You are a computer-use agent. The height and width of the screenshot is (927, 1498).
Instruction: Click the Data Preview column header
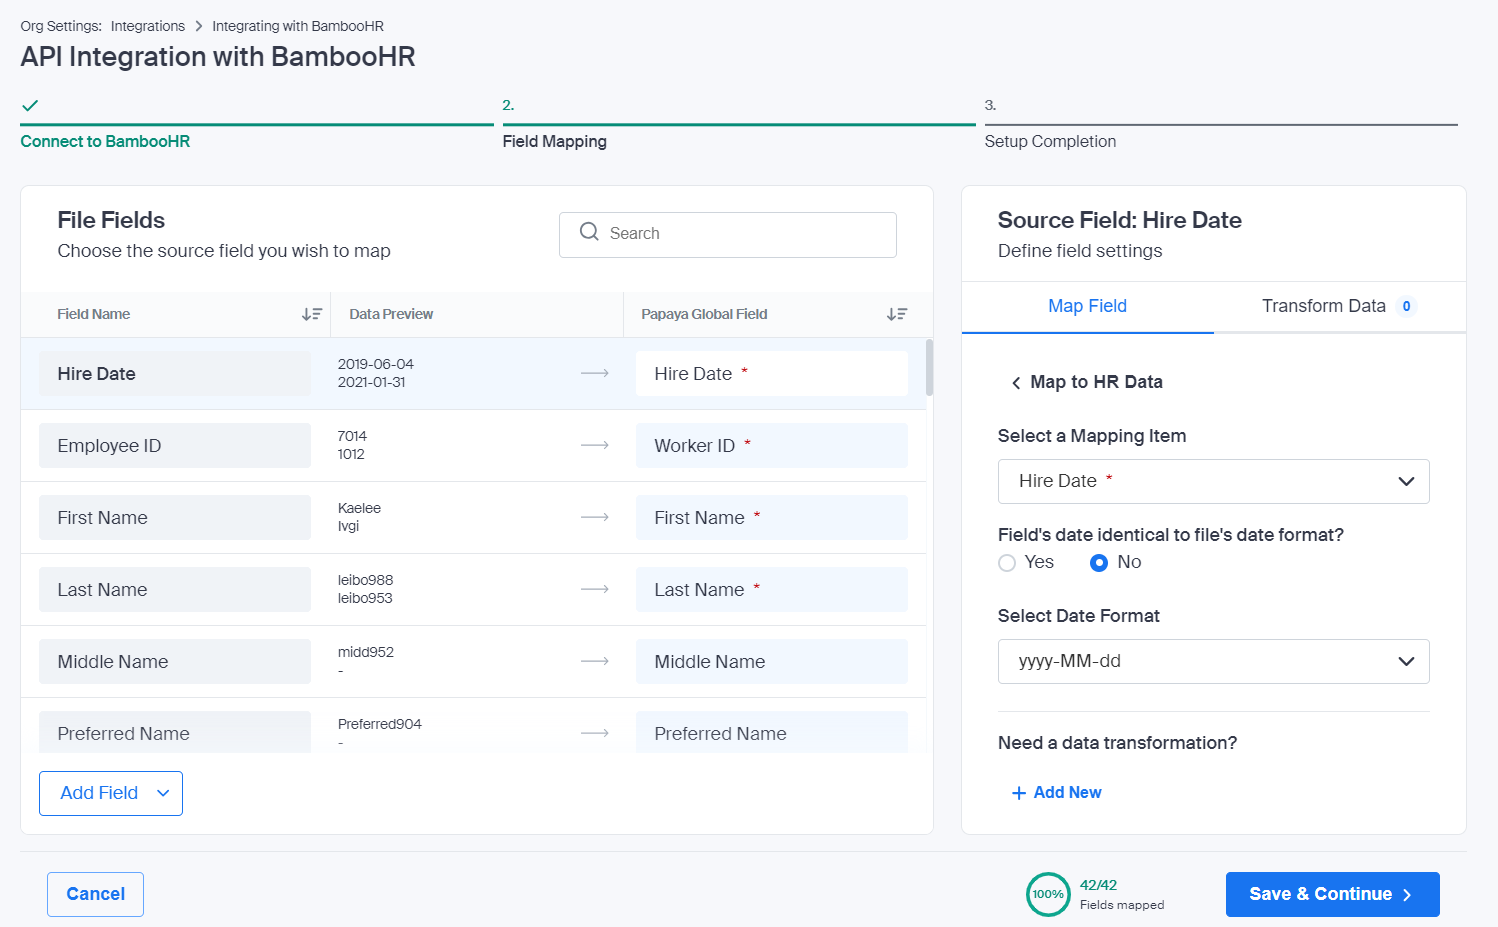[391, 314]
